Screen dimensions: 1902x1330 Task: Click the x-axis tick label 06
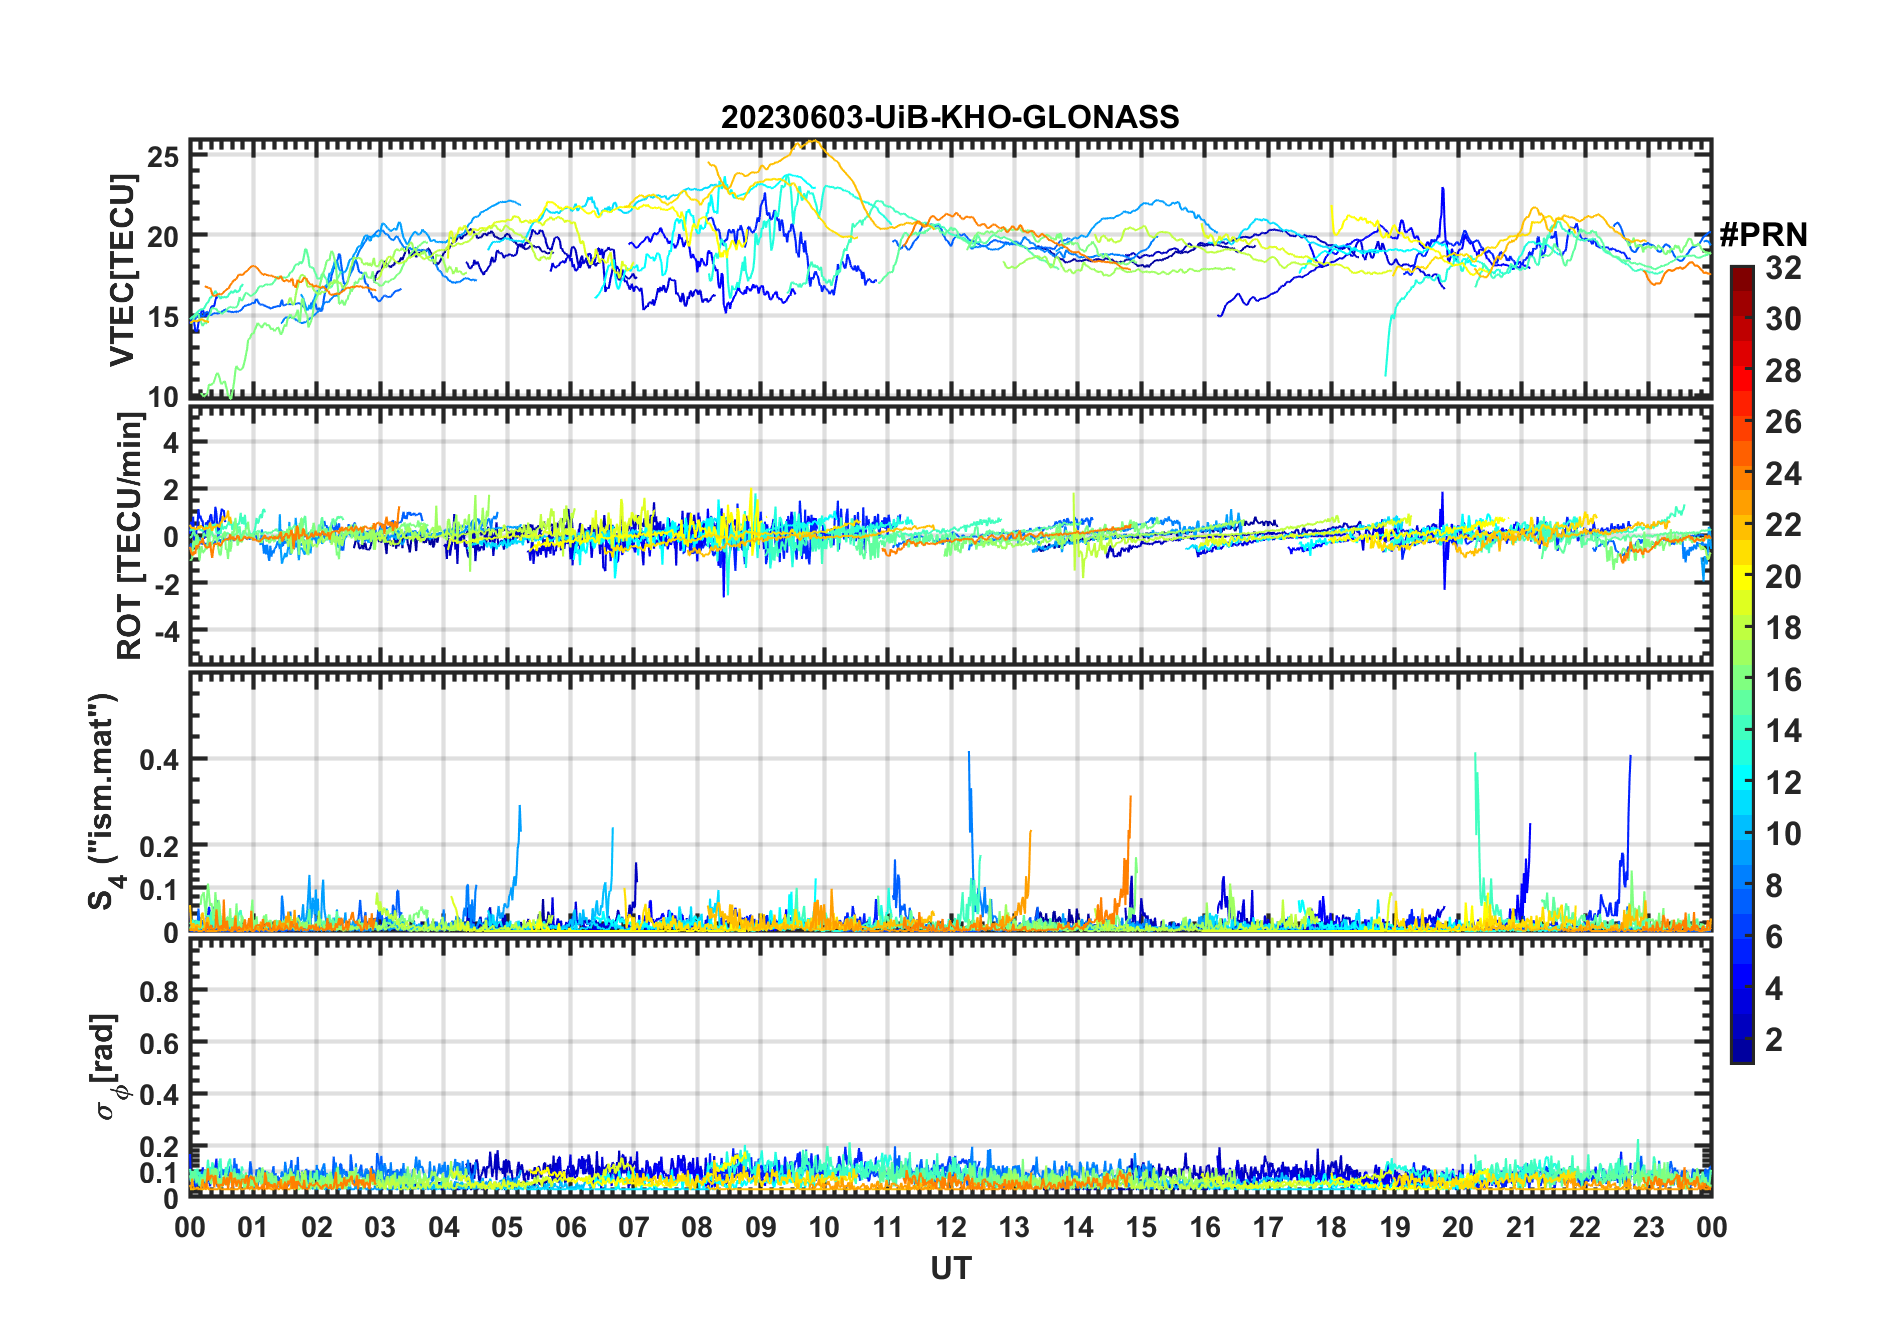570,1227
